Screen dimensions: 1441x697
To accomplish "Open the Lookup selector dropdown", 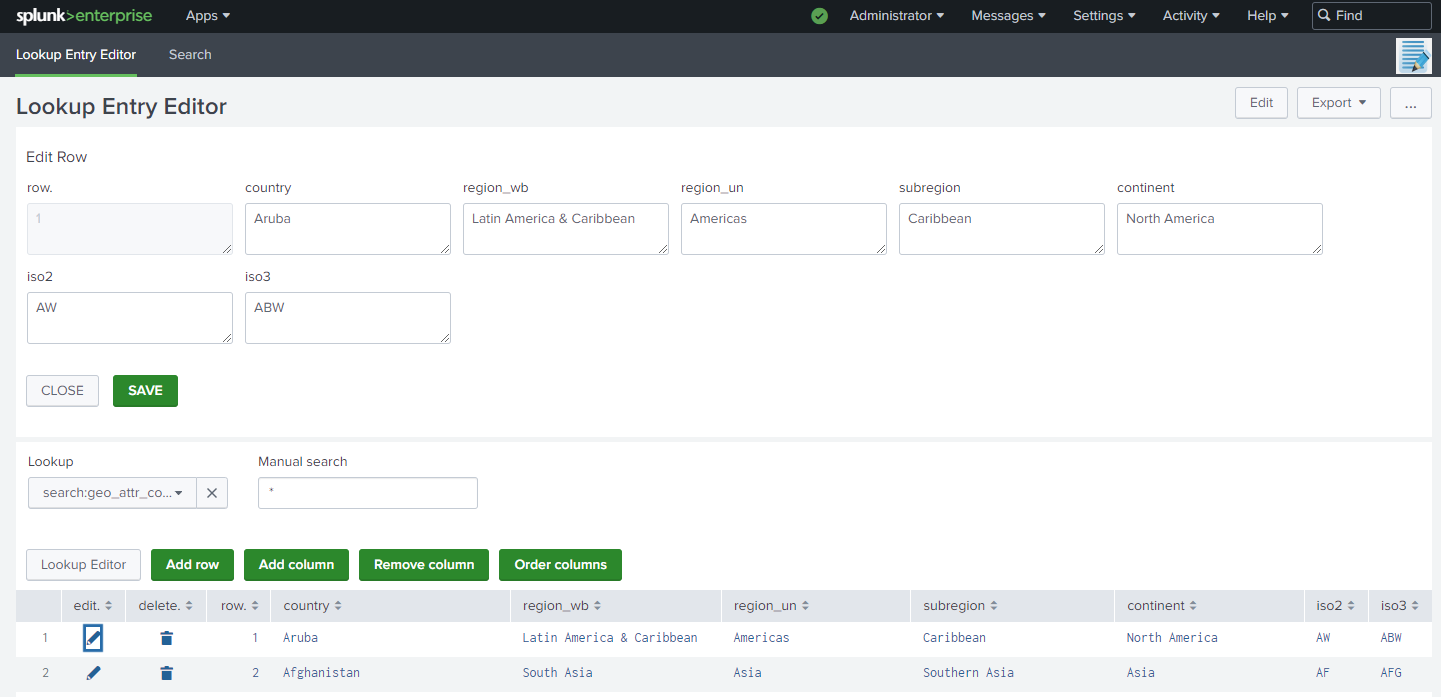I will pyautogui.click(x=112, y=493).
